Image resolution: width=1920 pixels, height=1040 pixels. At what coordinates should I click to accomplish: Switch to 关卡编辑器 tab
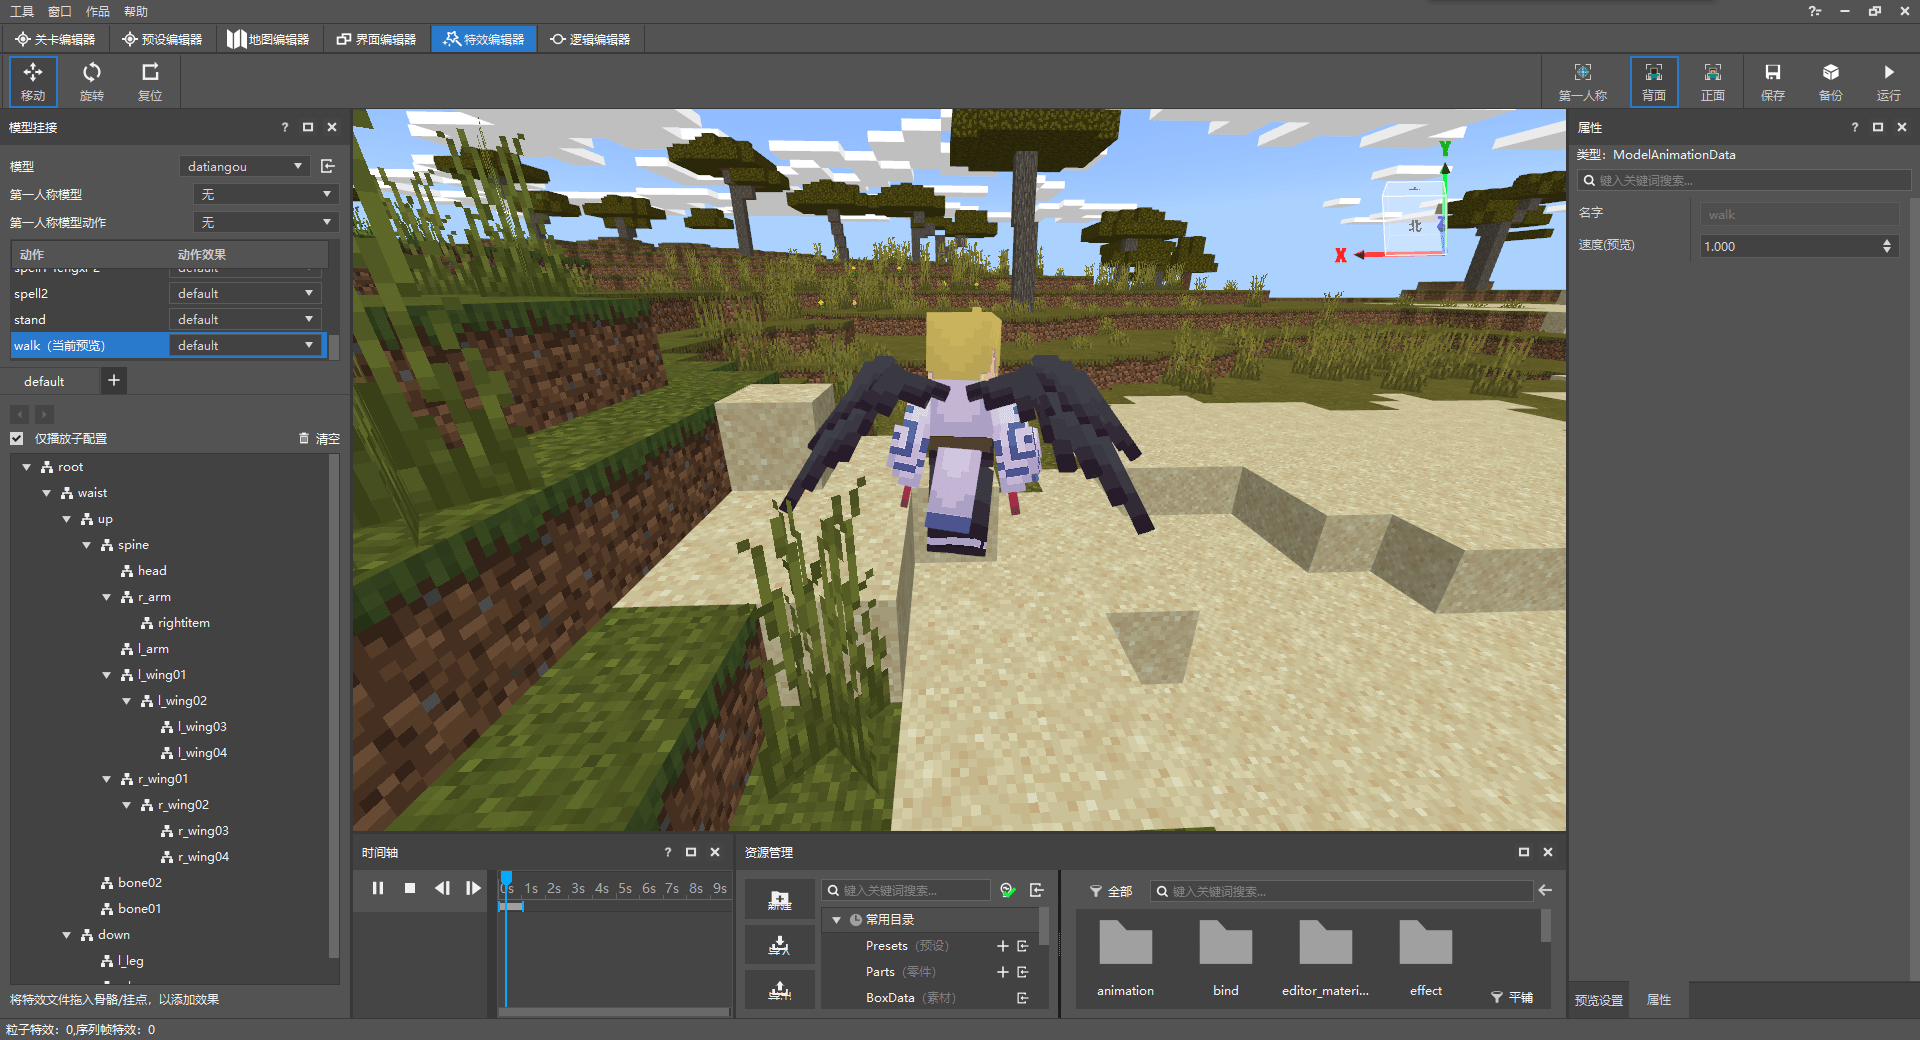(55, 39)
